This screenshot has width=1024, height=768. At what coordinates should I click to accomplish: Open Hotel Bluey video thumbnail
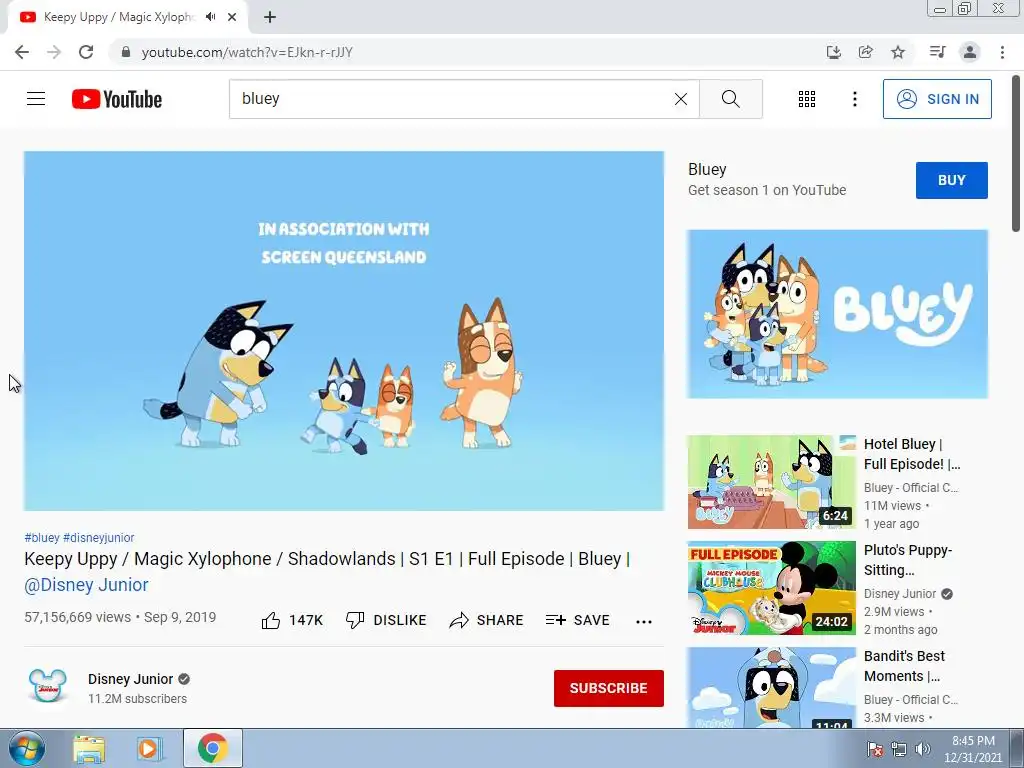pos(771,482)
